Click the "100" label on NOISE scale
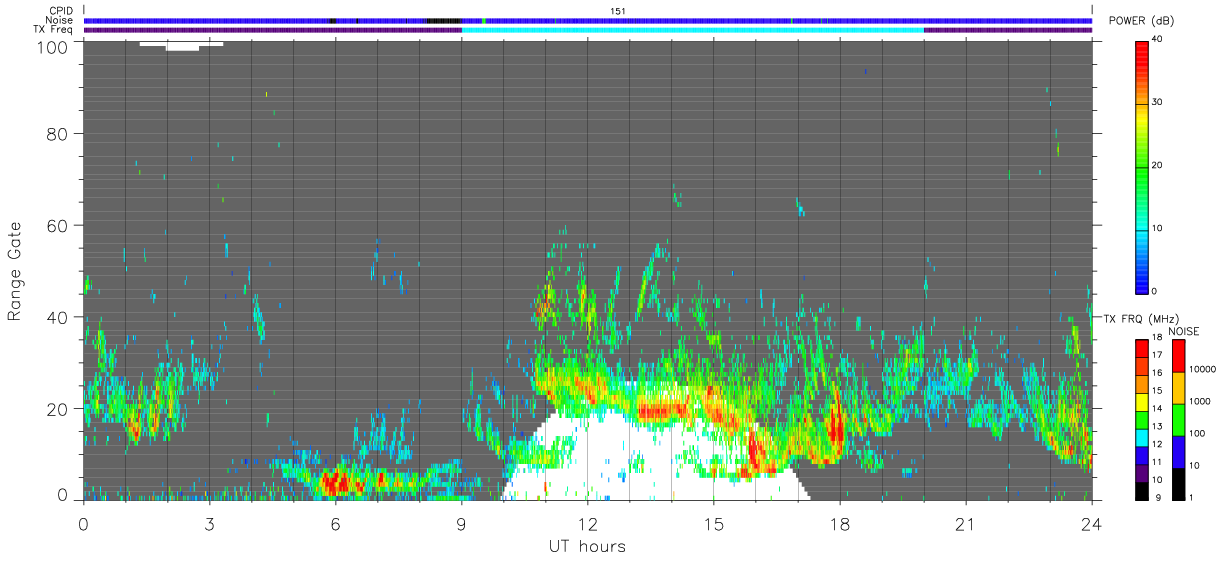Image resolution: width=1228 pixels, height=567 pixels. click(x=1198, y=433)
